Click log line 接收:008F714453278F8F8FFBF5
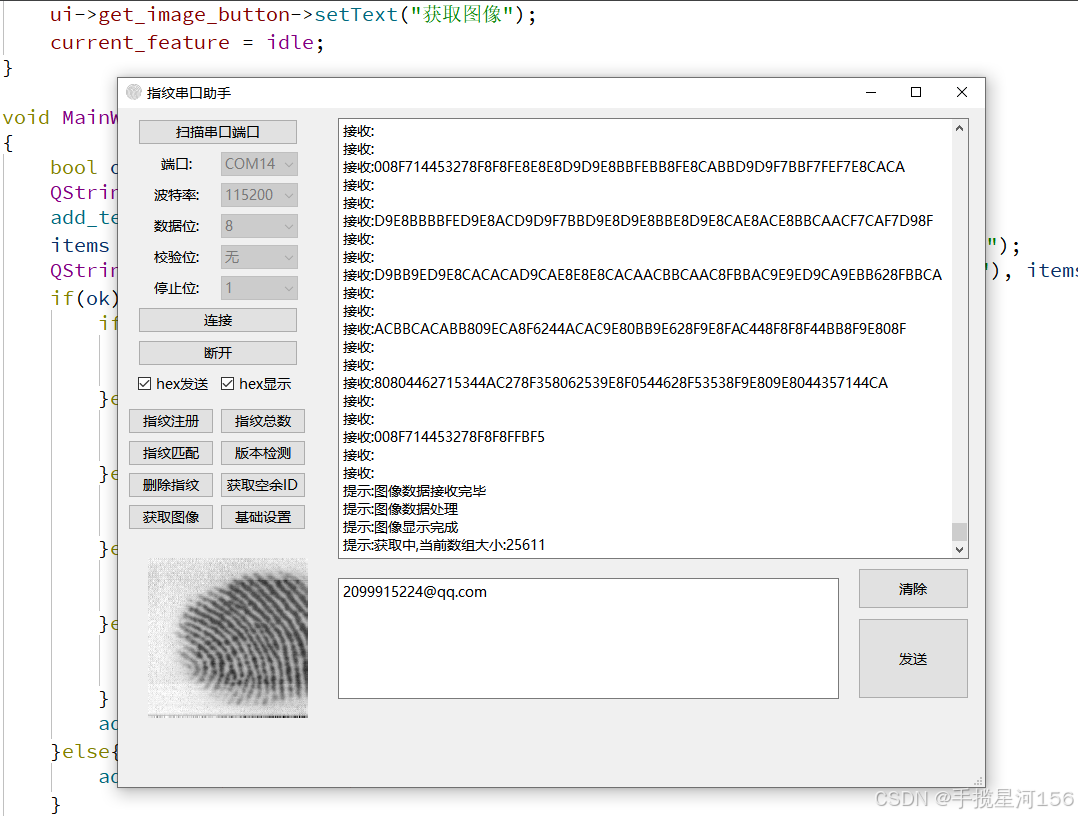Image resolution: width=1078 pixels, height=816 pixels. [443, 437]
